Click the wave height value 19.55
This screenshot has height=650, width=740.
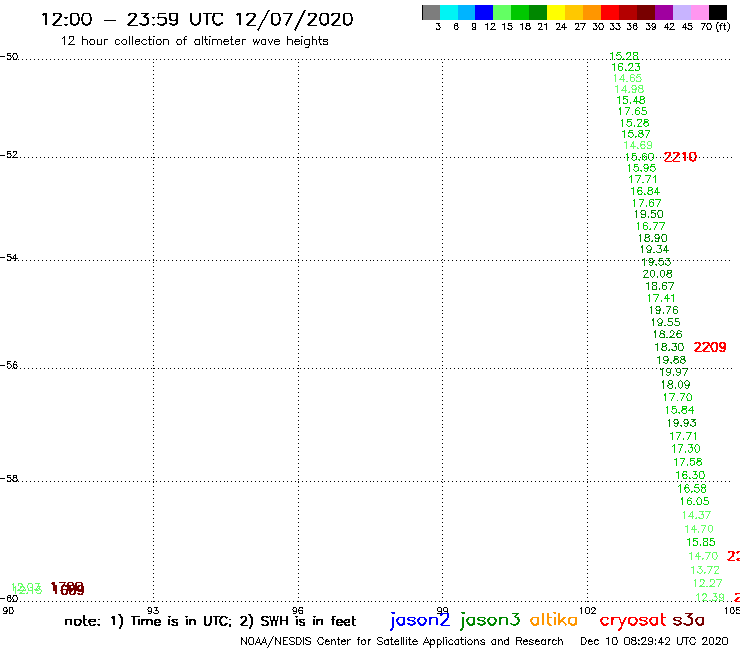point(665,322)
